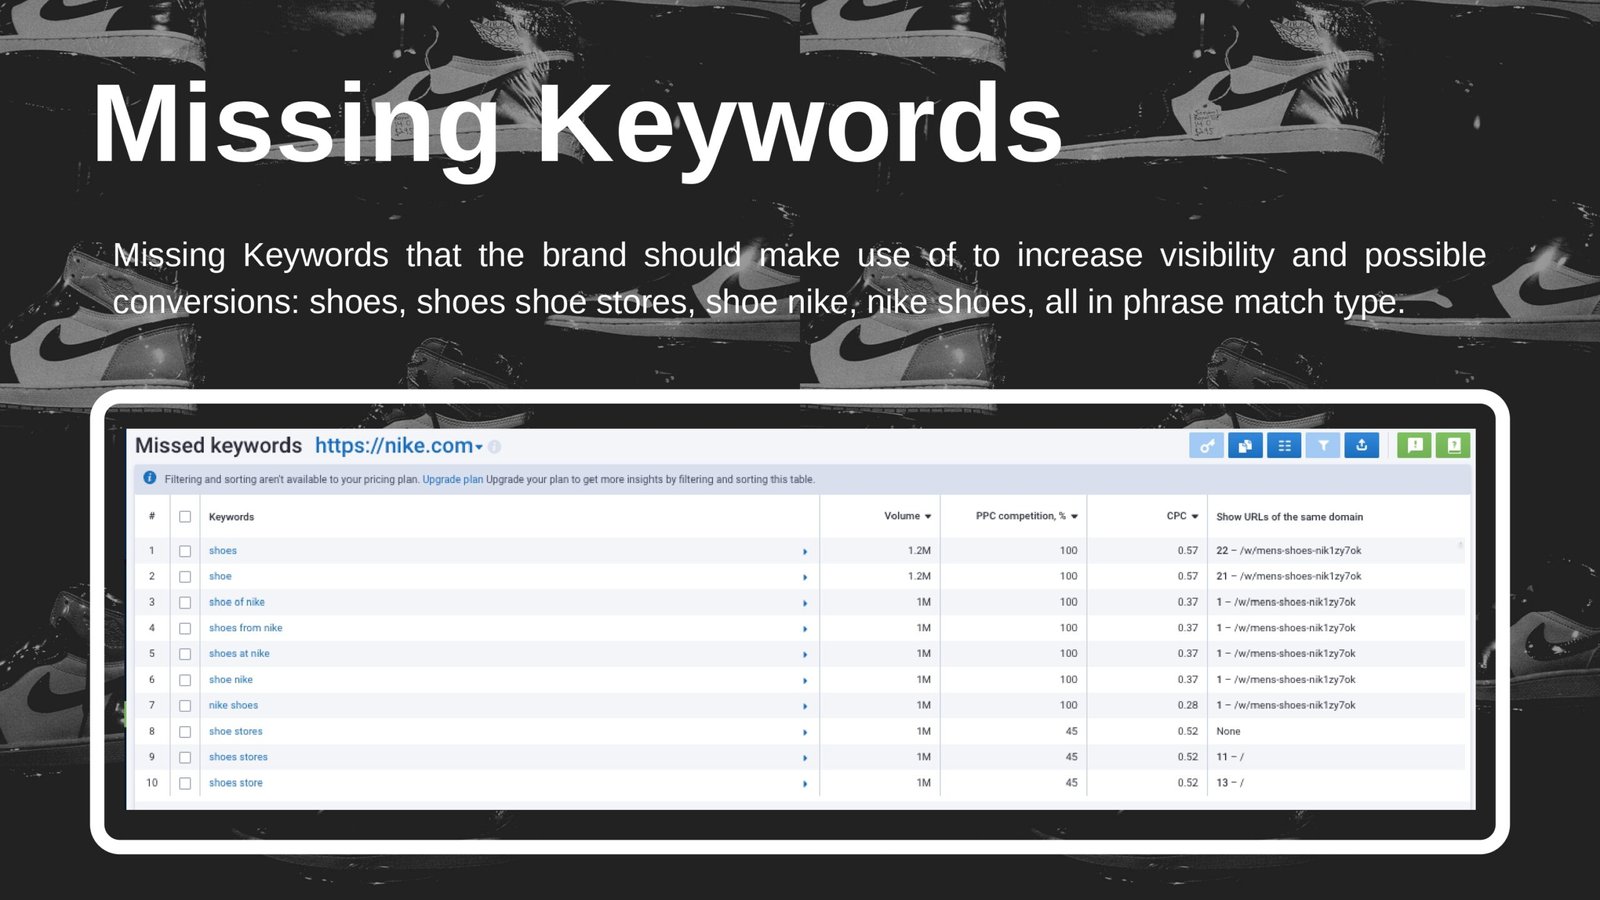Open the 'shoes store' keyword link

[236, 783]
